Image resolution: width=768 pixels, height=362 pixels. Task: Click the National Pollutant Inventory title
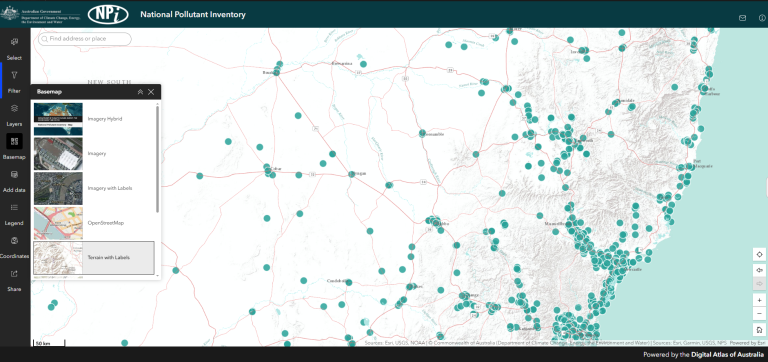coord(193,15)
